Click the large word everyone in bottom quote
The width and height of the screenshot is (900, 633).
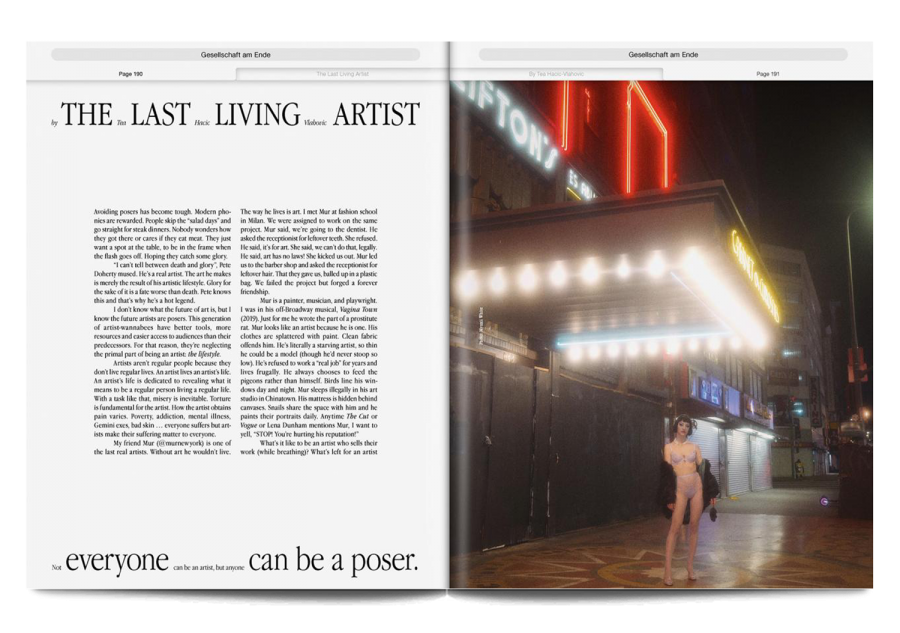pos(116,561)
